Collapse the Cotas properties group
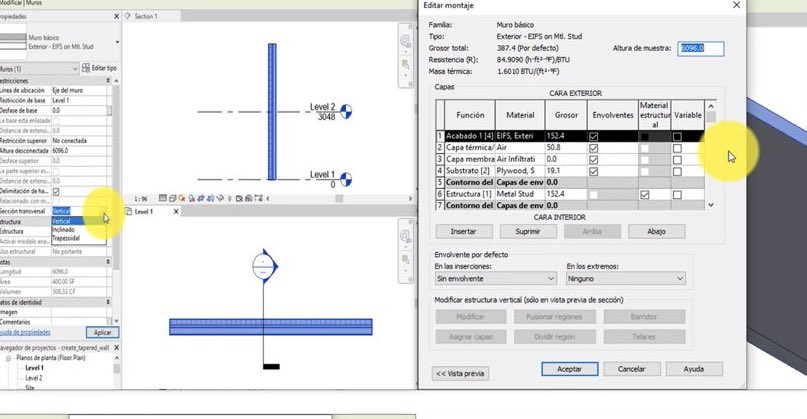This screenshot has width=807, height=419. 108,261
